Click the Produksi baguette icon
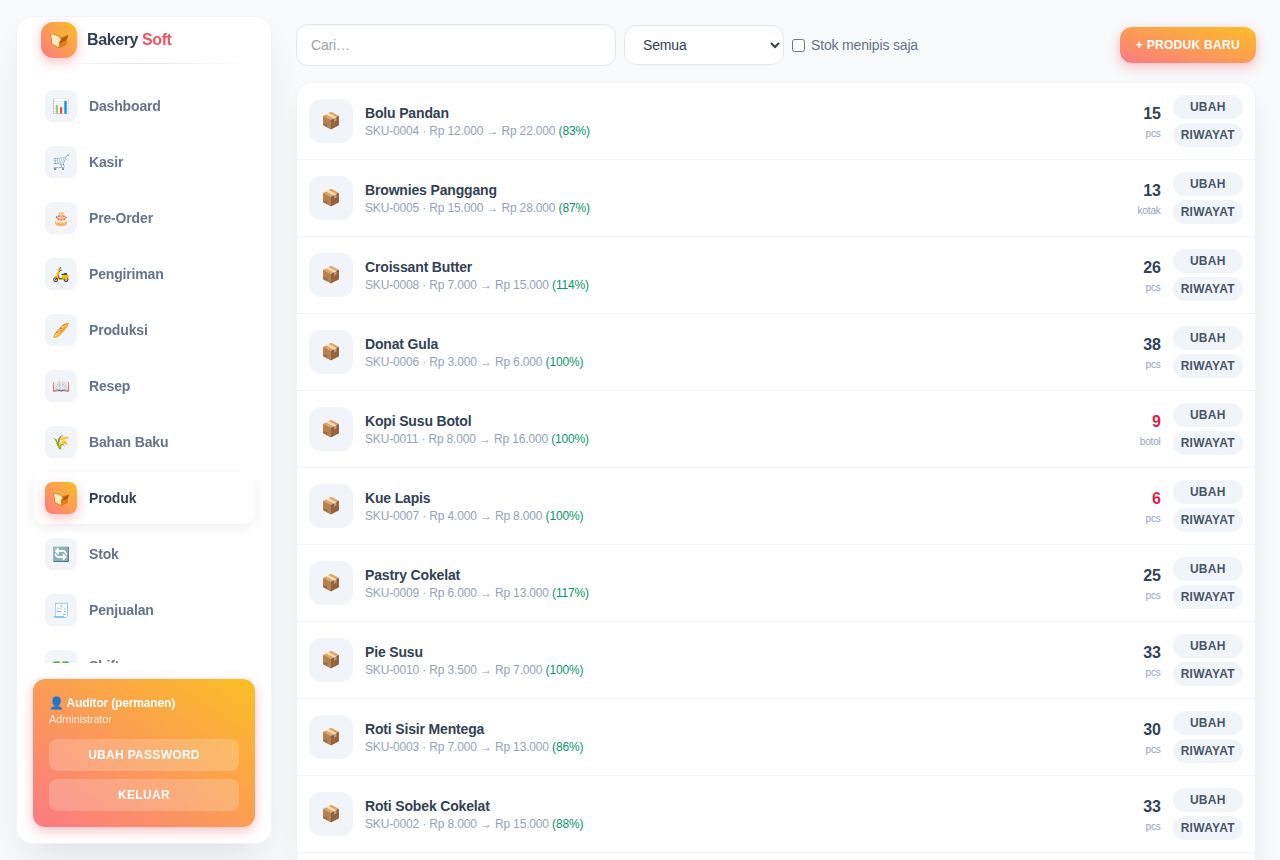1280x860 pixels. (61, 330)
